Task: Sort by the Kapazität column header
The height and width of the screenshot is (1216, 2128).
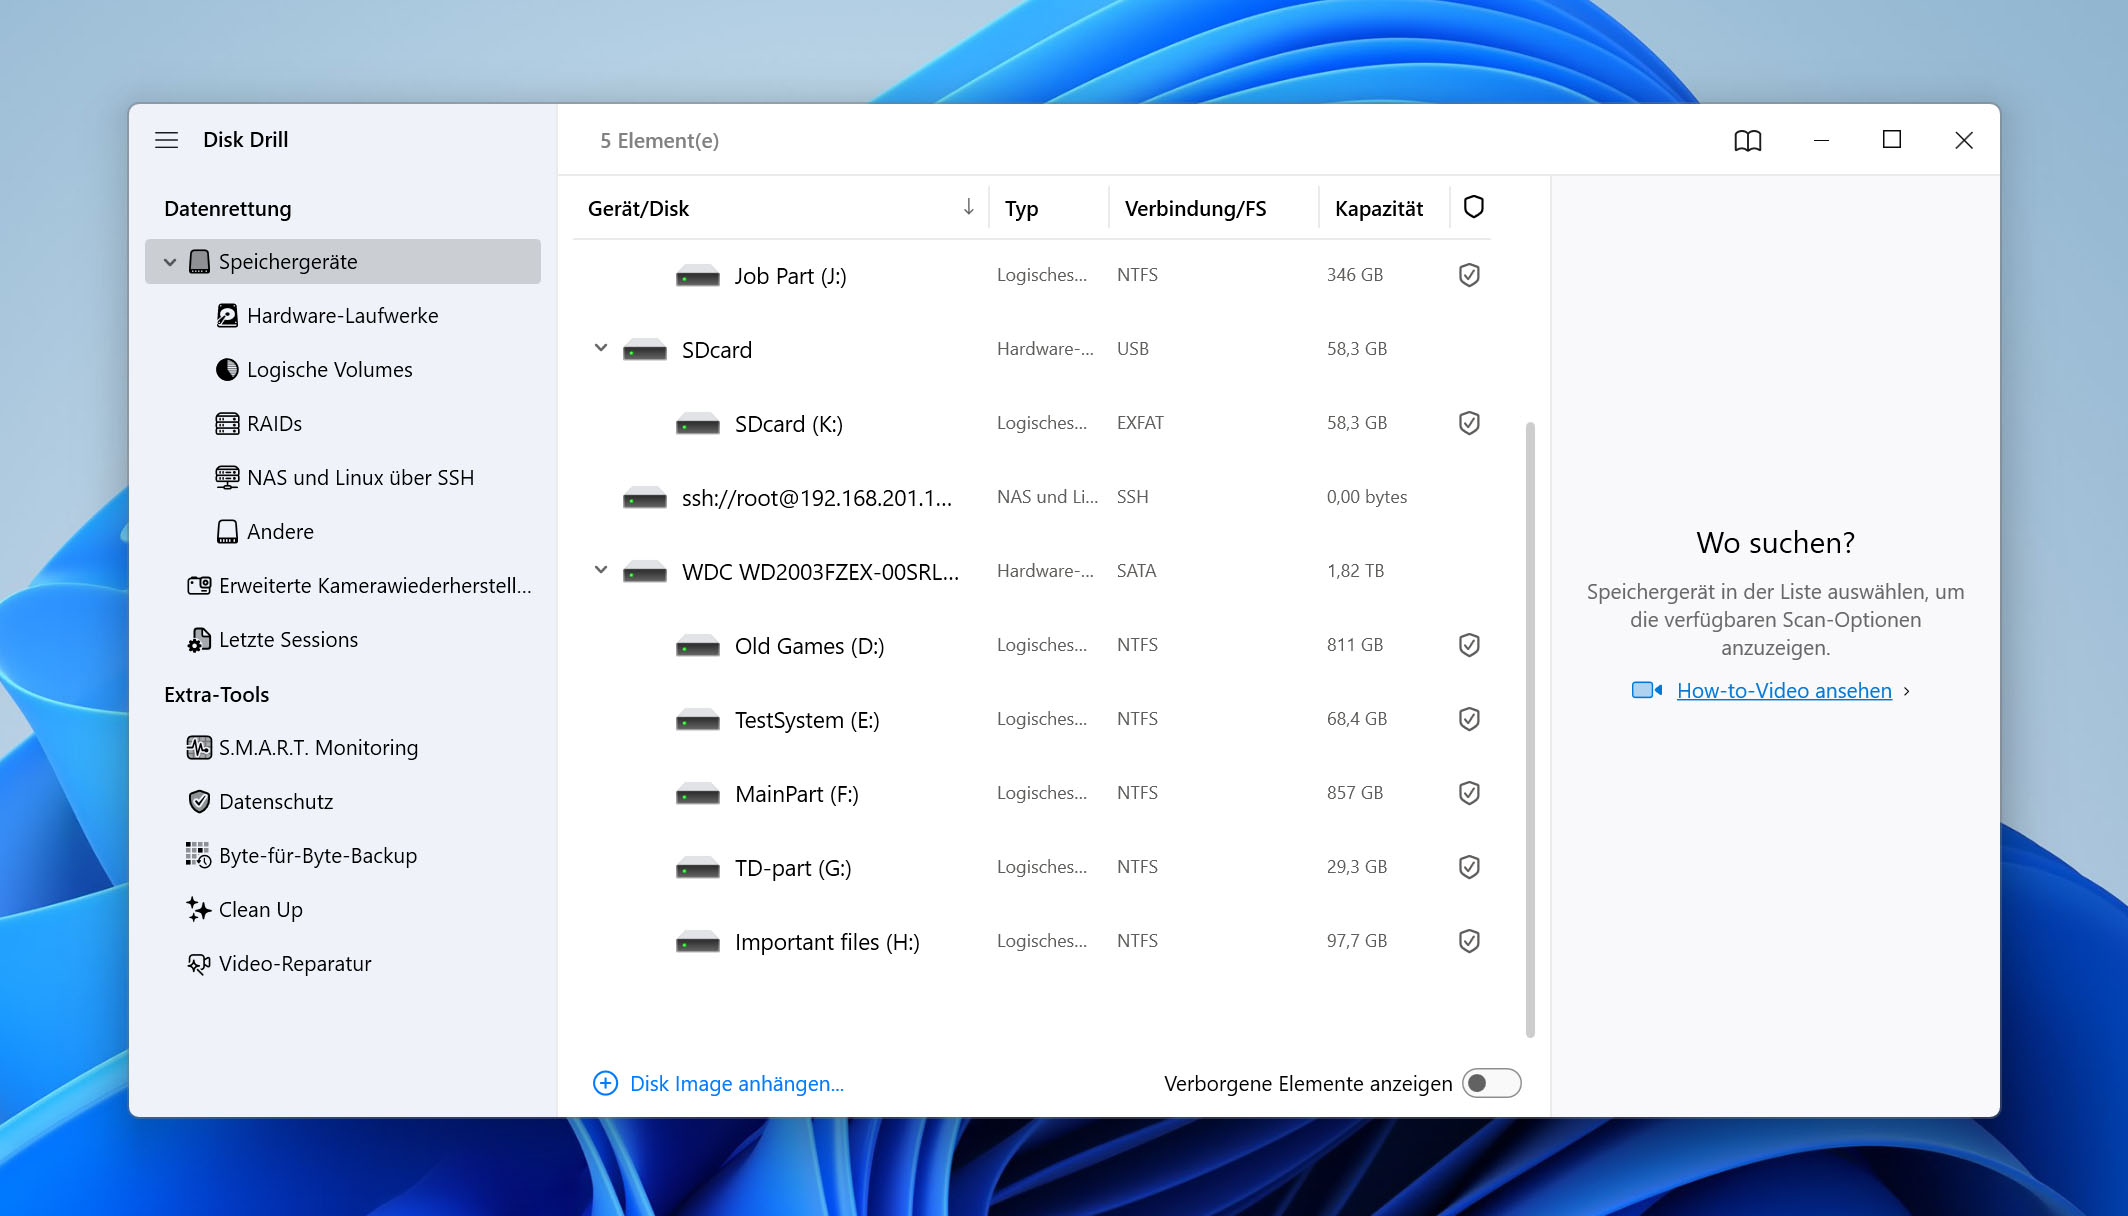Action: (1378, 208)
